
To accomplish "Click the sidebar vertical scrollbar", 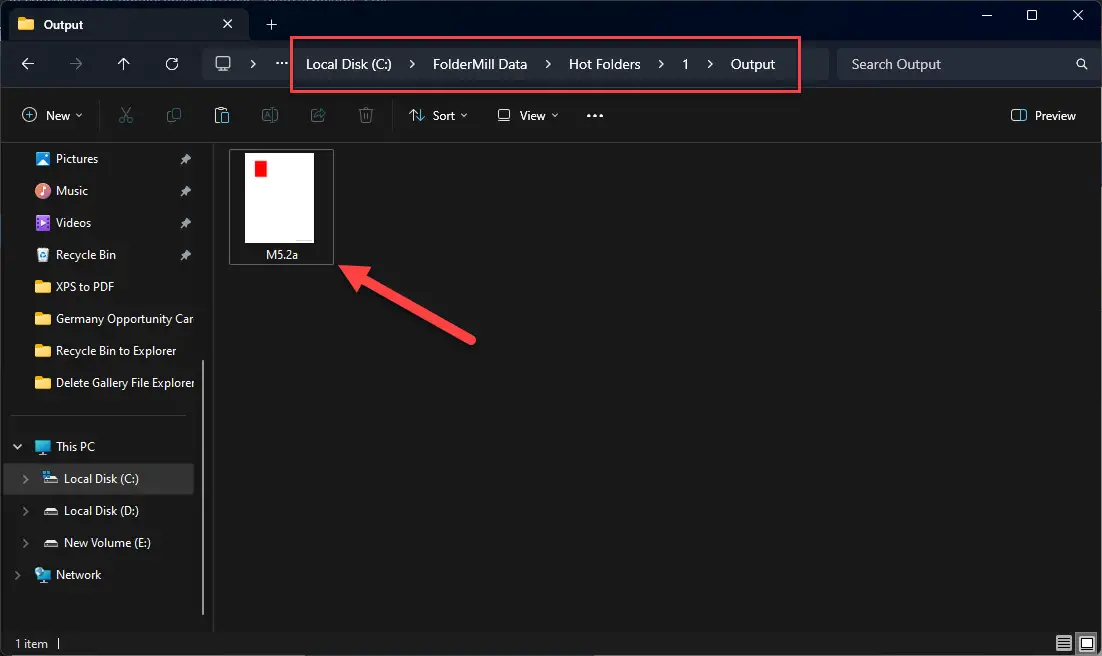I will coord(203,487).
